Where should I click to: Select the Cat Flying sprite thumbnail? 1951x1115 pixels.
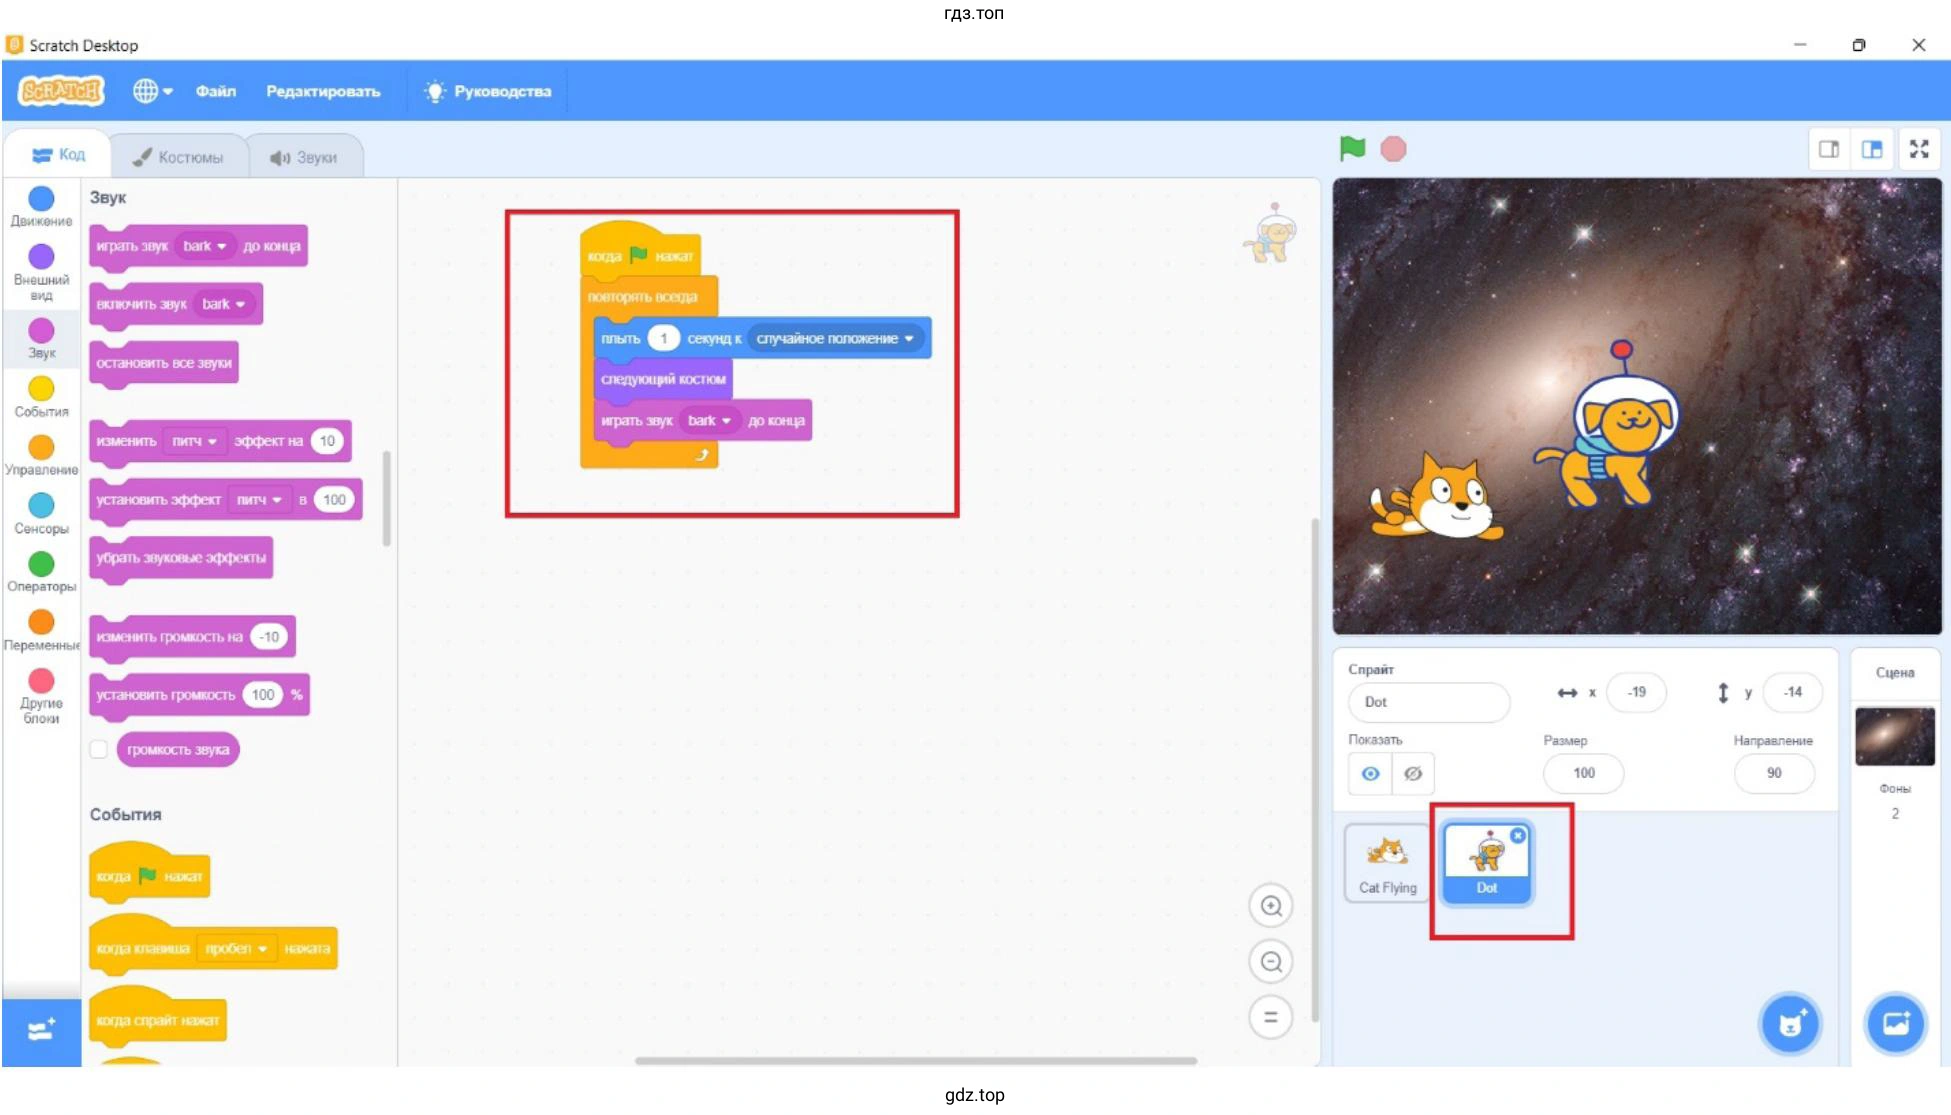point(1387,862)
